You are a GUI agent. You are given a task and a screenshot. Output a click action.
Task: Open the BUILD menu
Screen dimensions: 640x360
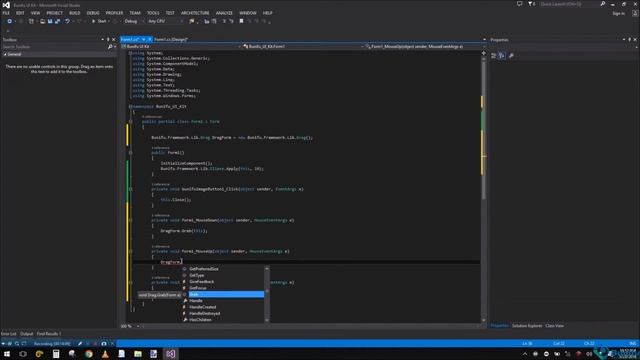(75, 13)
